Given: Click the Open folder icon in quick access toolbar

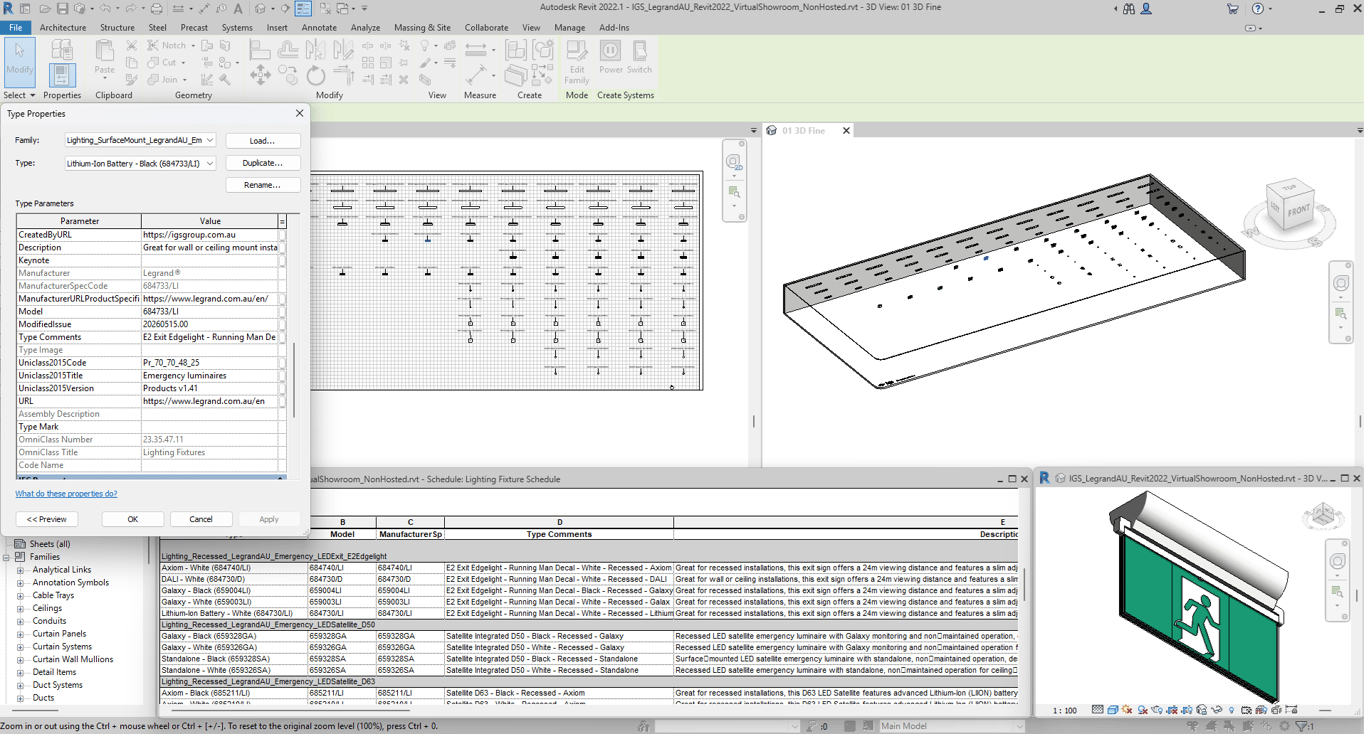Looking at the screenshot, I should [x=44, y=9].
